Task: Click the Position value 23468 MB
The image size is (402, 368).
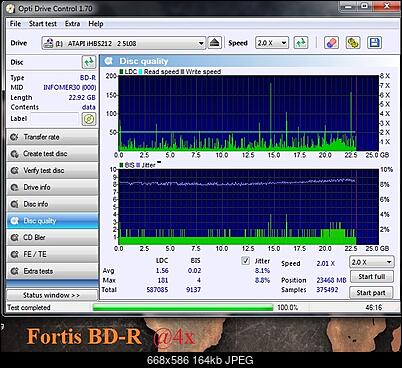Action: 331,280
